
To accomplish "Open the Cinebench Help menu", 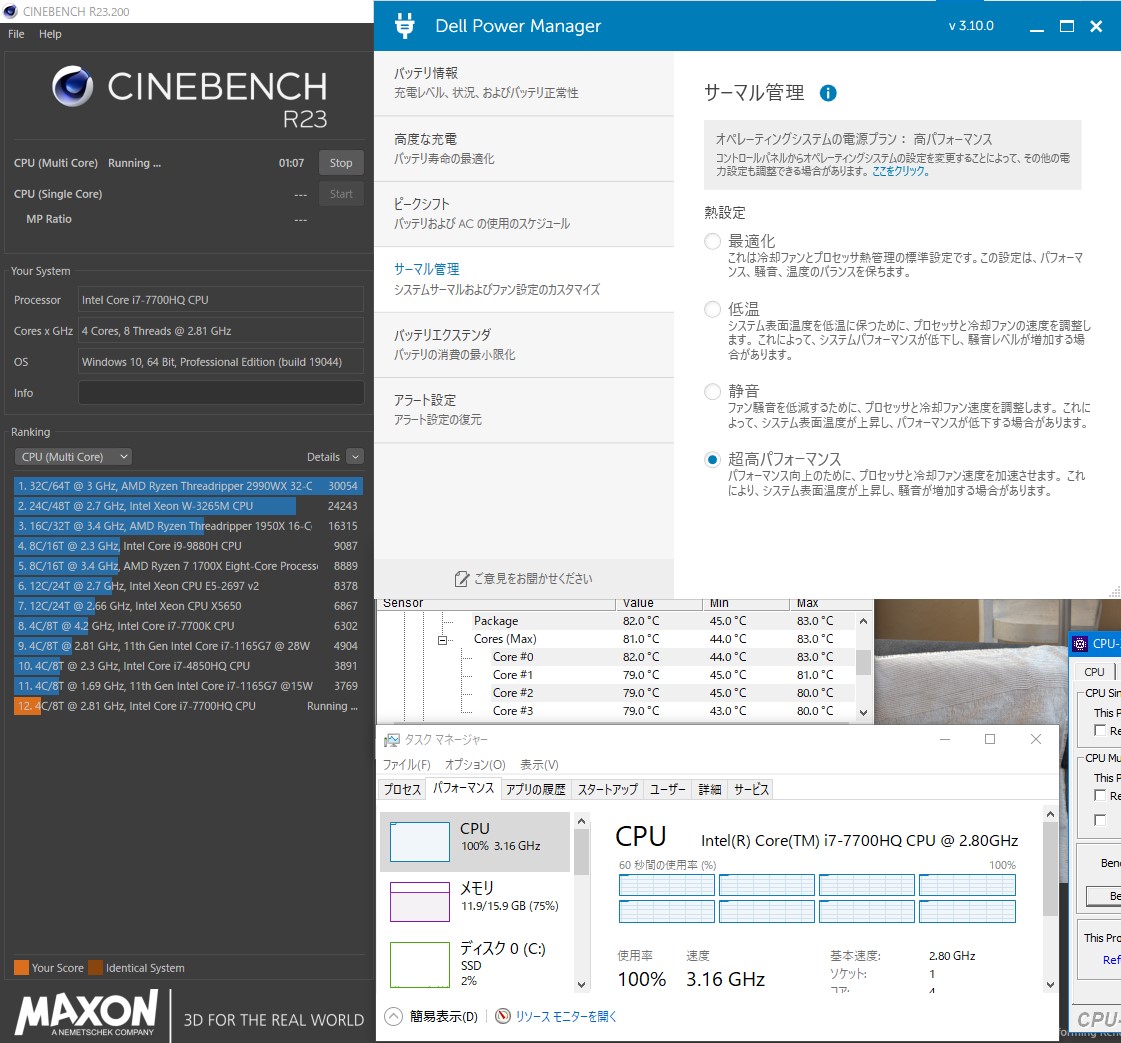I will (x=50, y=34).
